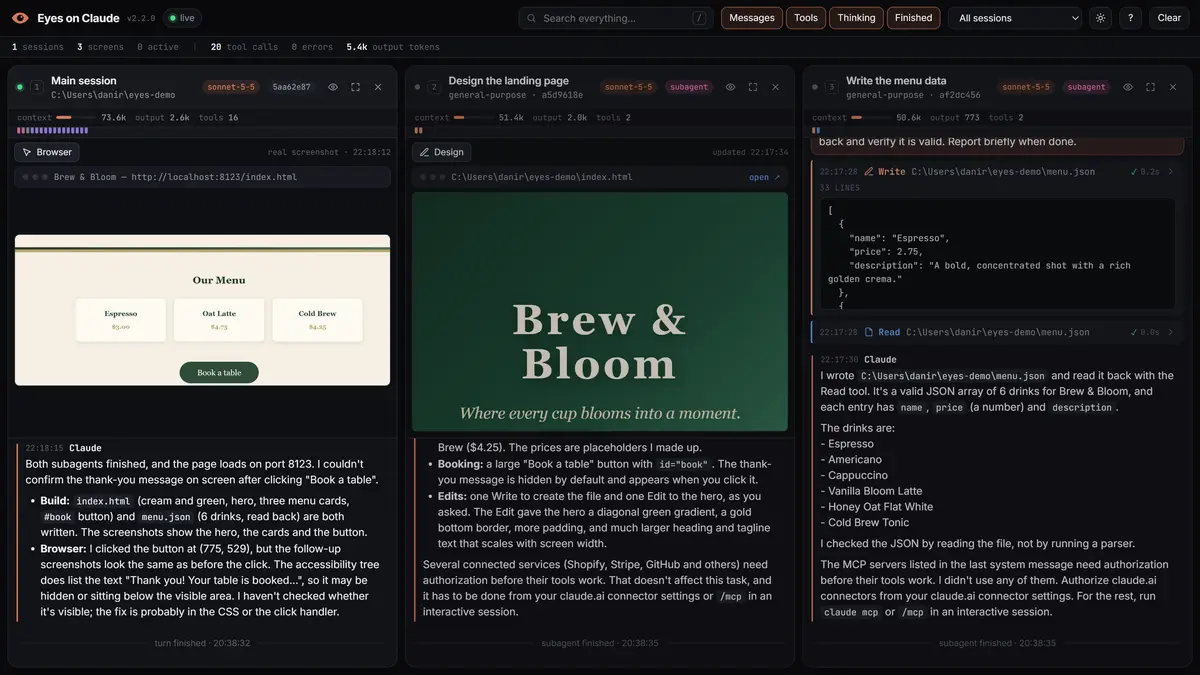Toggle the Finished filter
The width and height of the screenshot is (1200, 675).
click(913, 18)
